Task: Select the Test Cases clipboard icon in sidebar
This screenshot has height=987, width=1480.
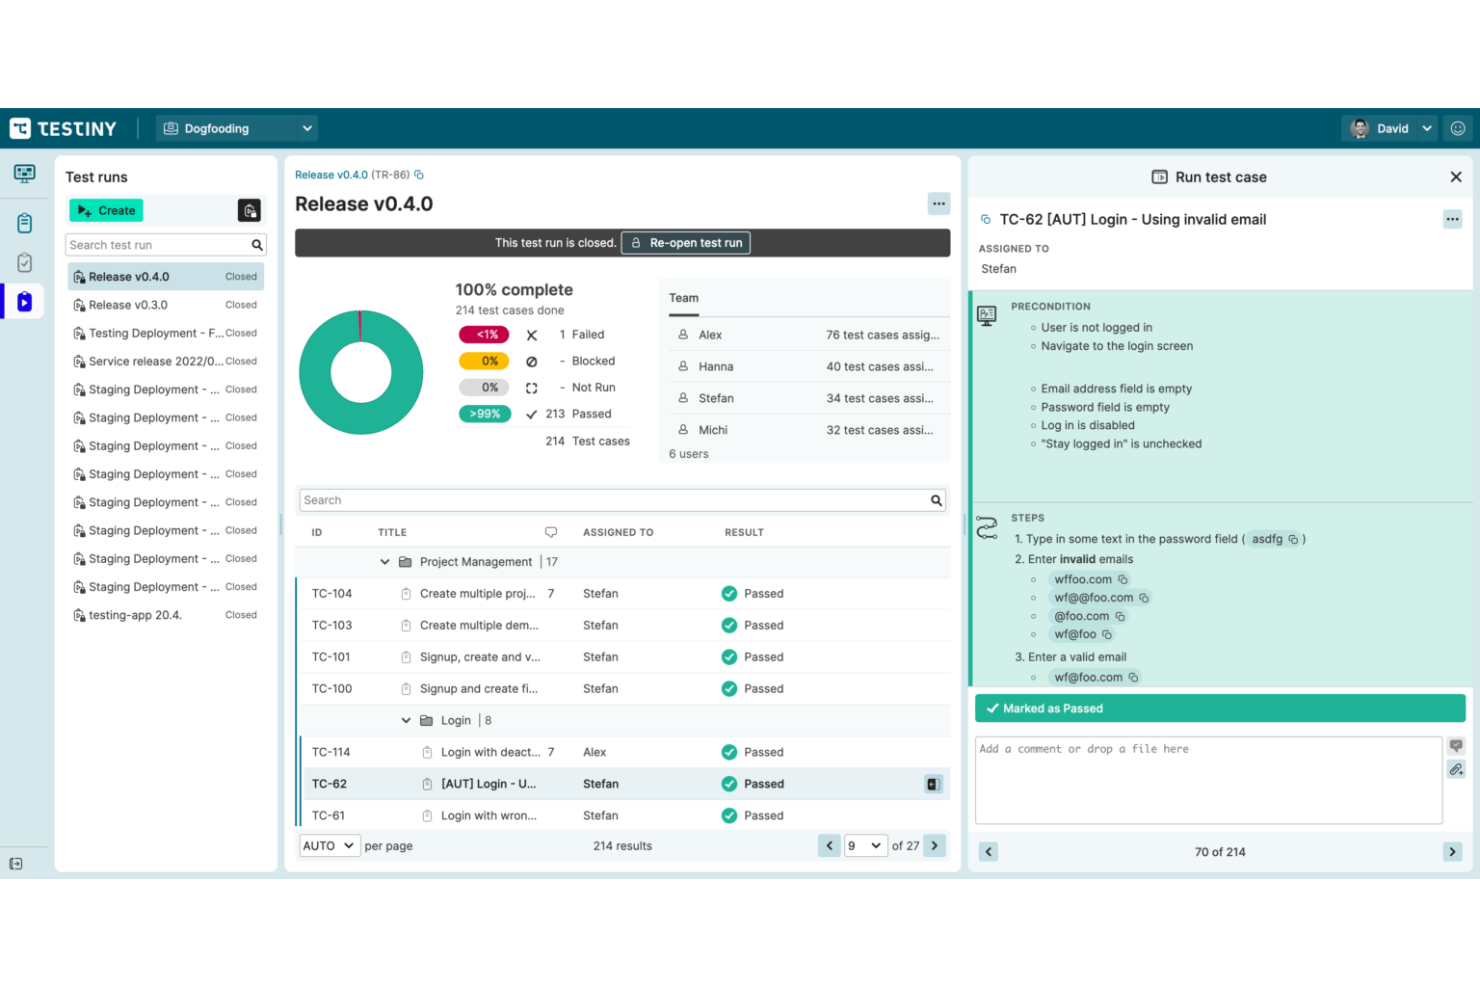Action: [x=24, y=223]
